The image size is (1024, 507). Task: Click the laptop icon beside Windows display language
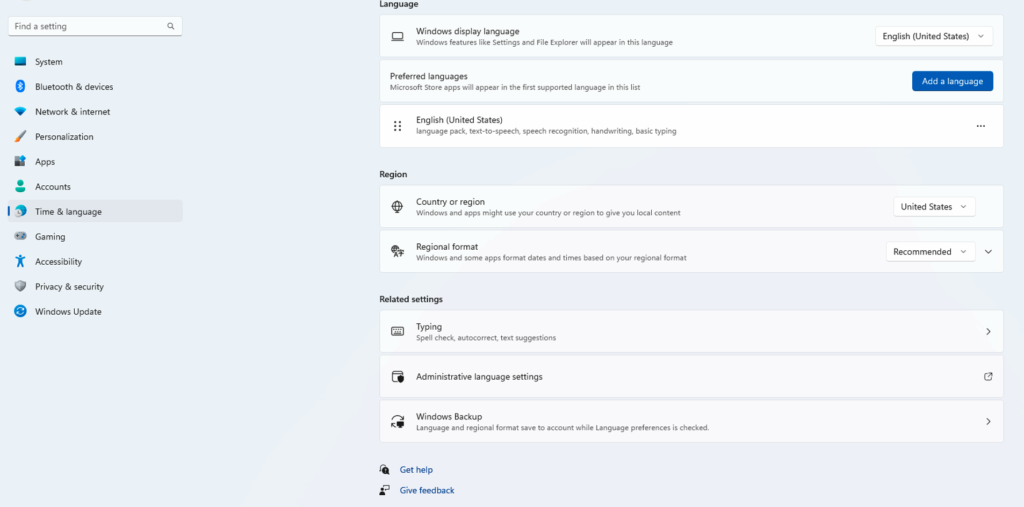[x=397, y=36]
